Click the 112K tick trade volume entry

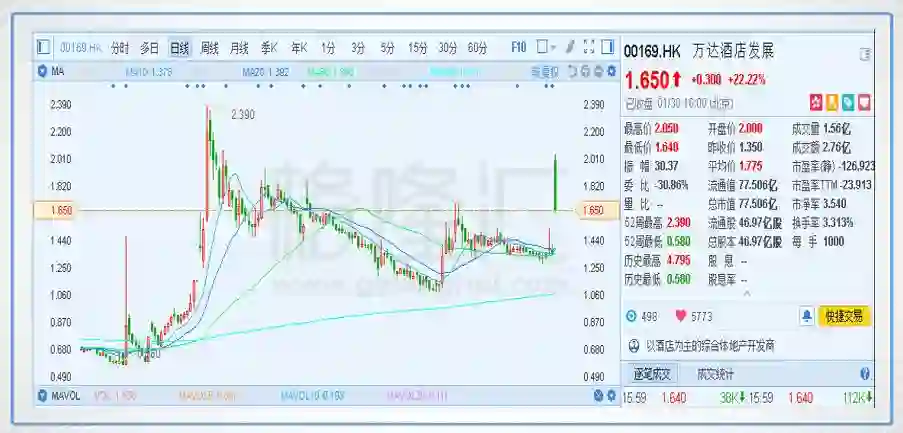pyautogui.click(x=856, y=398)
